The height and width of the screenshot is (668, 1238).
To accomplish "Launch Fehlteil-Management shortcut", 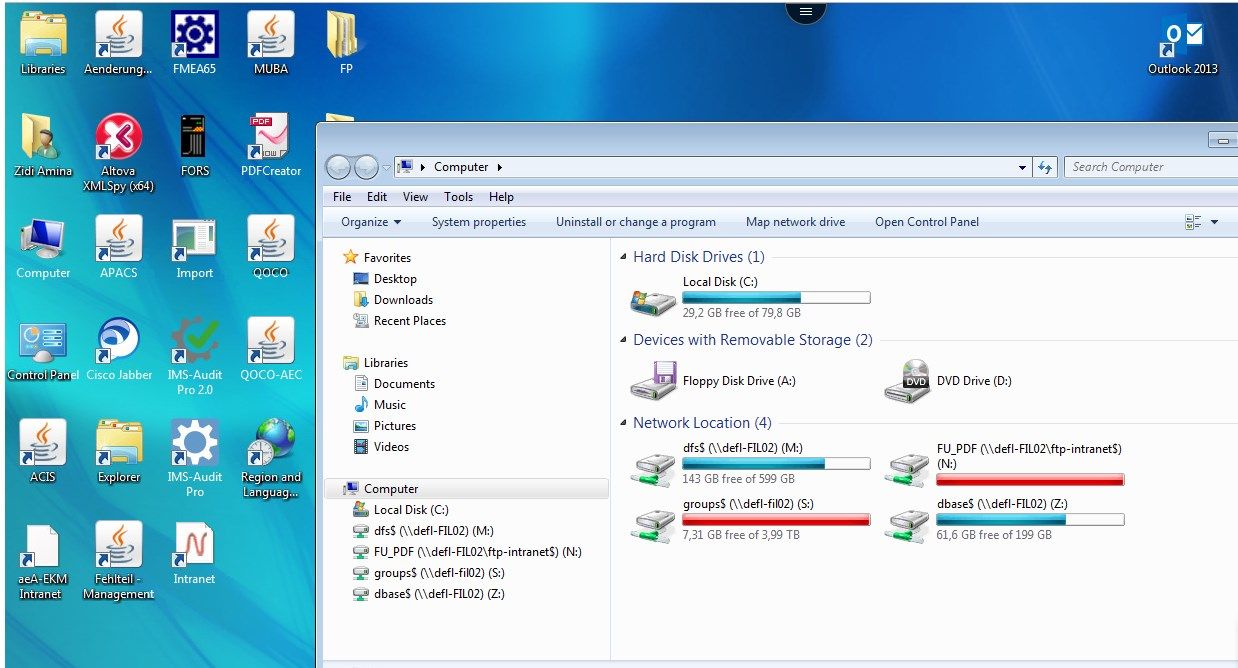I will (119, 562).
